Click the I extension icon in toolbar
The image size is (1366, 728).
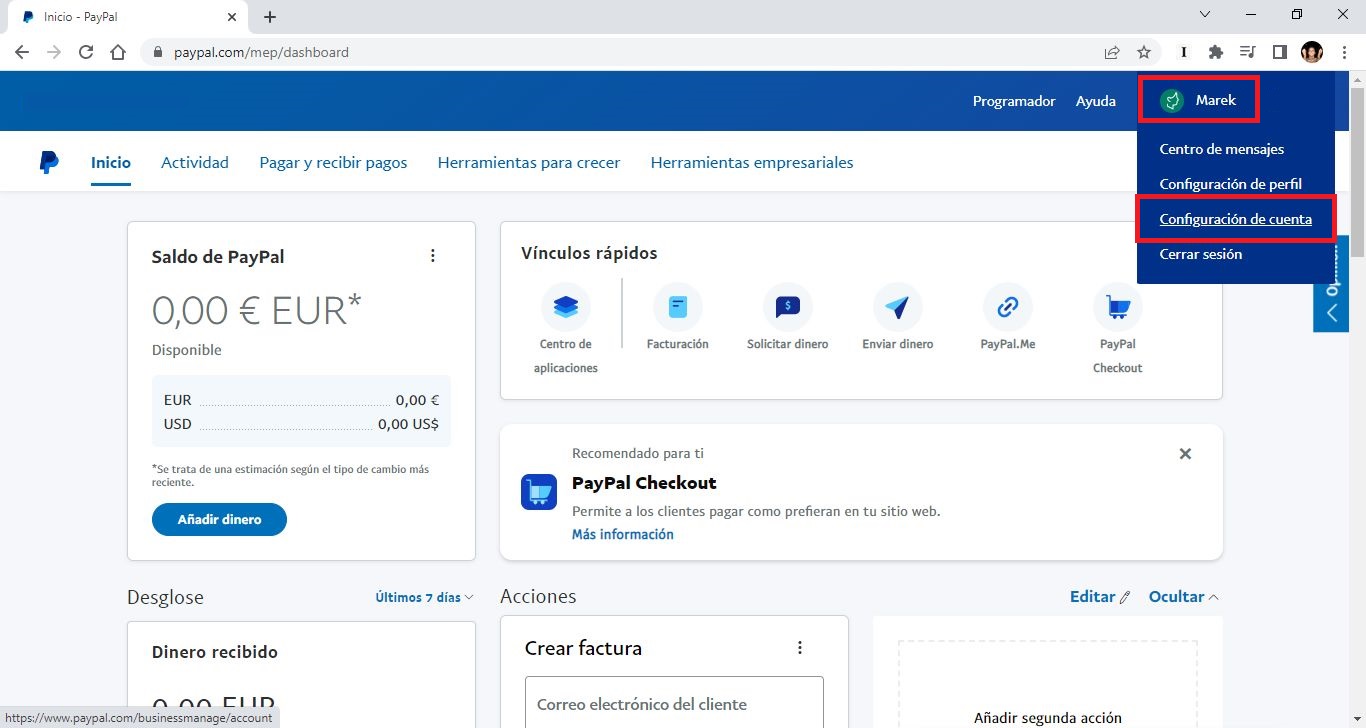point(1184,52)
